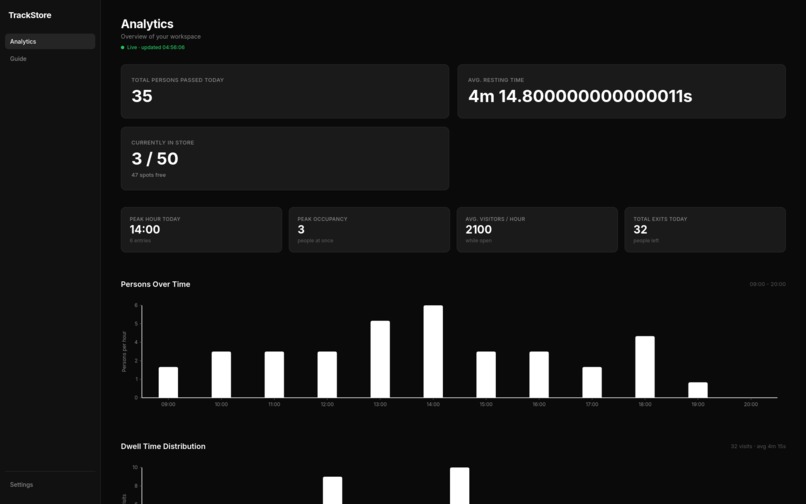Click the Analytics page heading

(147, 24)
